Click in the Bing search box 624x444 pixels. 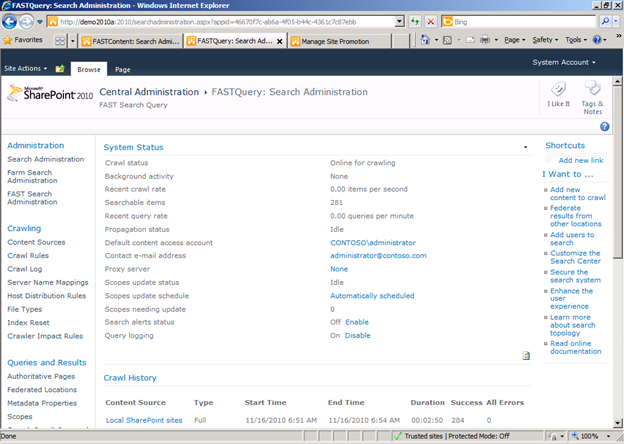point(524,22)
